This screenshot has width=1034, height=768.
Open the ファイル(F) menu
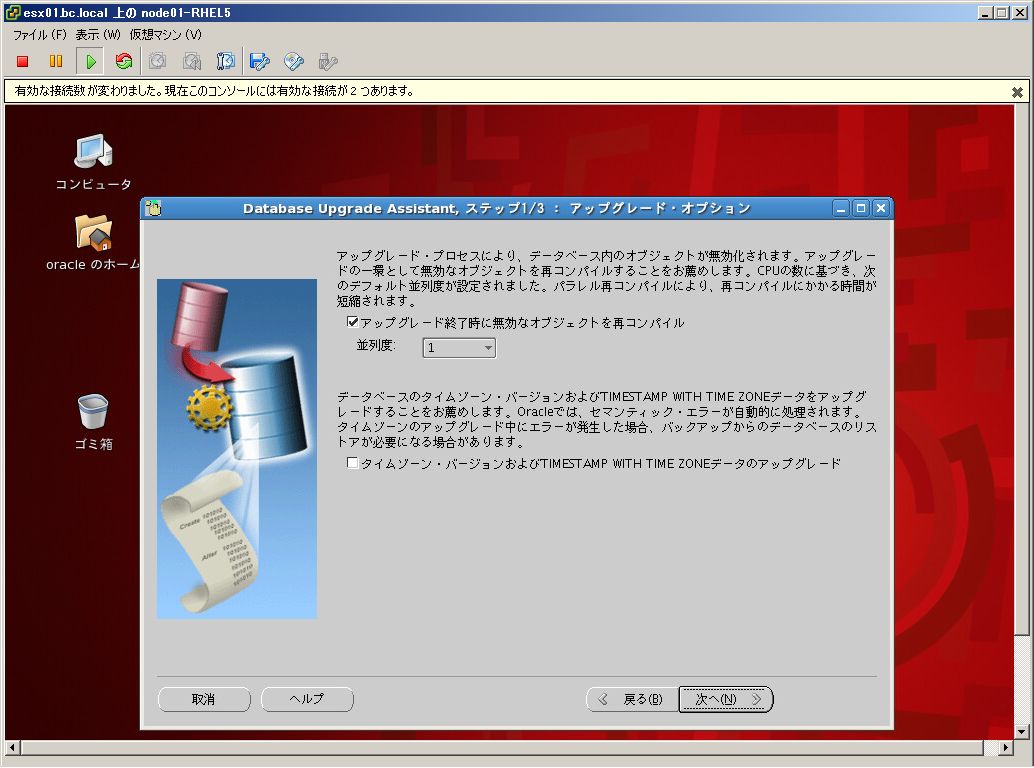(40, 34)
